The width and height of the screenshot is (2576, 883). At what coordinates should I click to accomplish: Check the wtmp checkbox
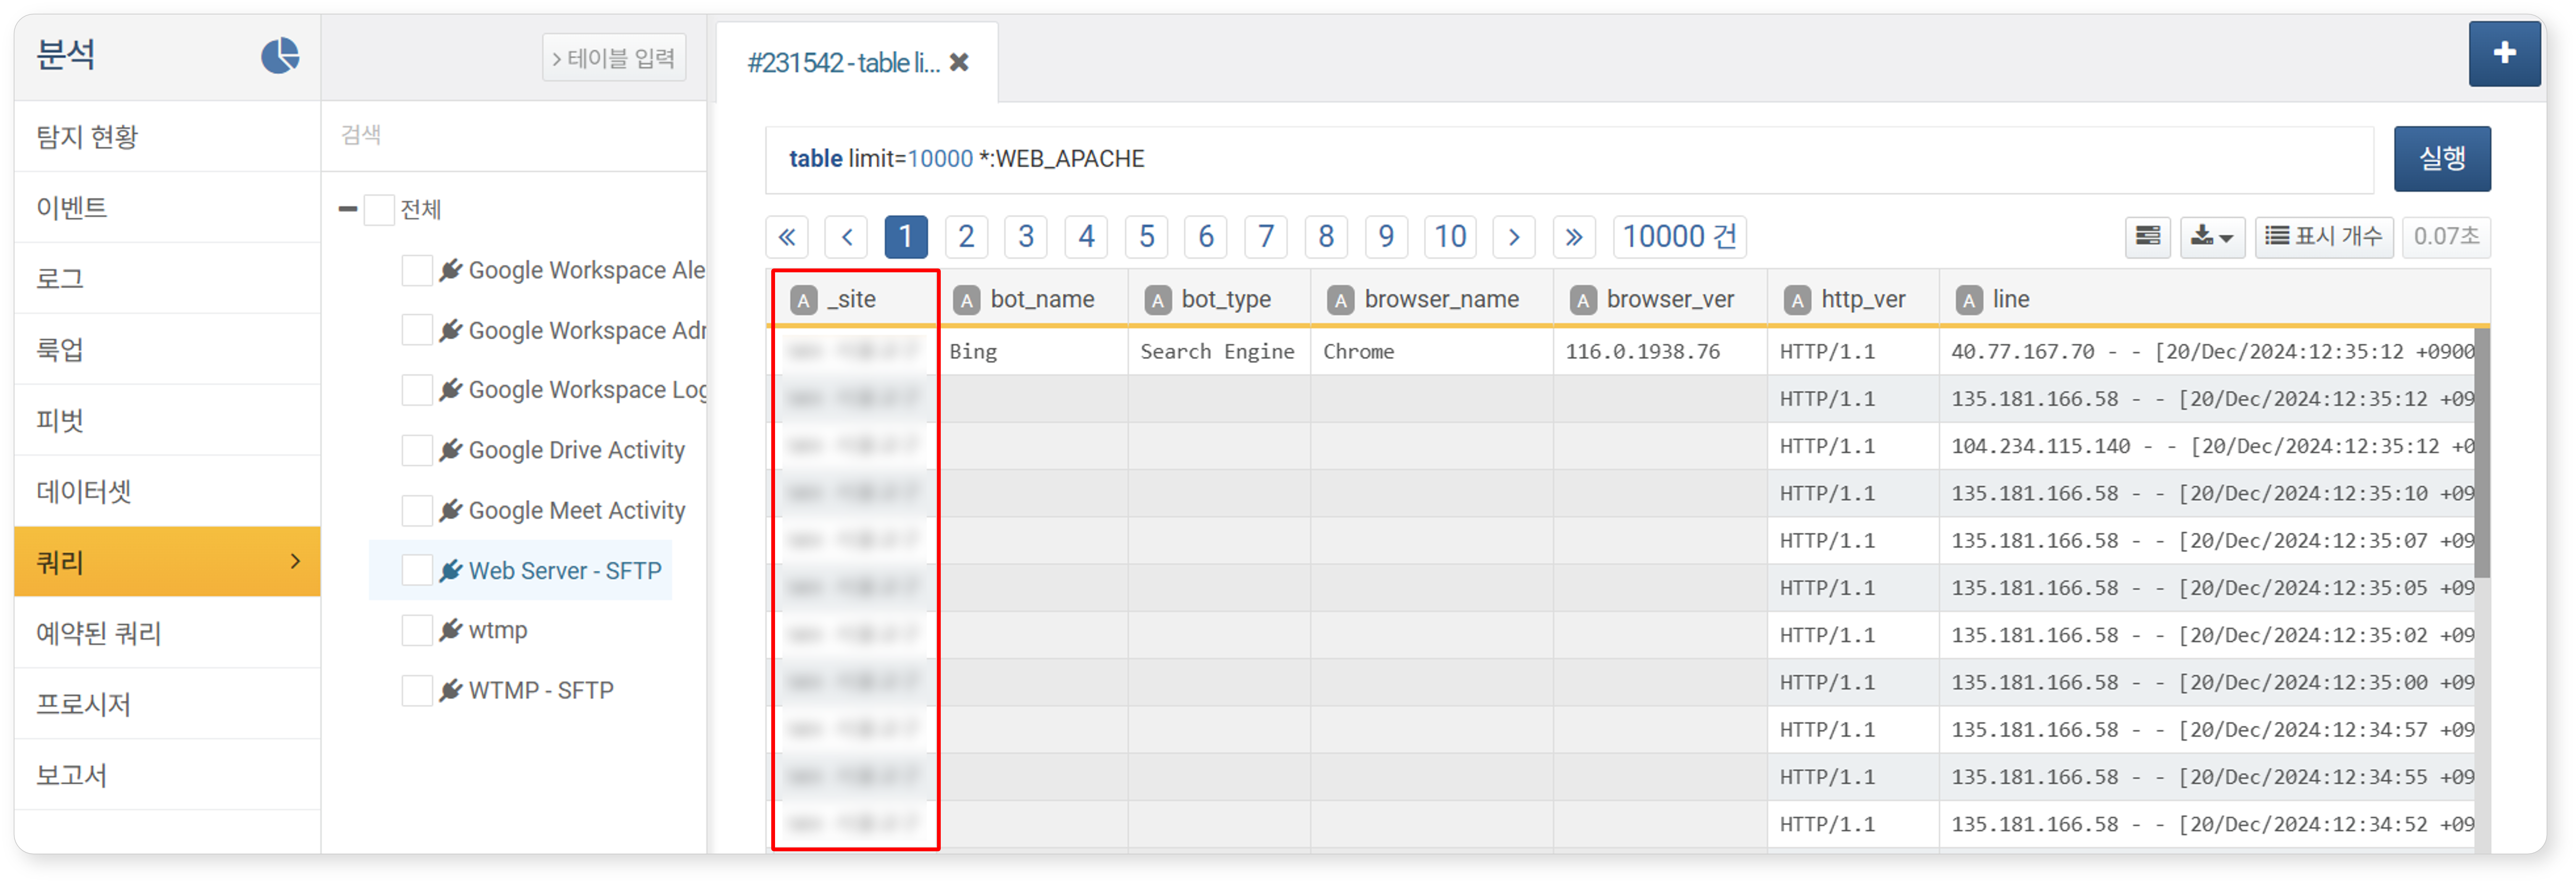point(416,630)
